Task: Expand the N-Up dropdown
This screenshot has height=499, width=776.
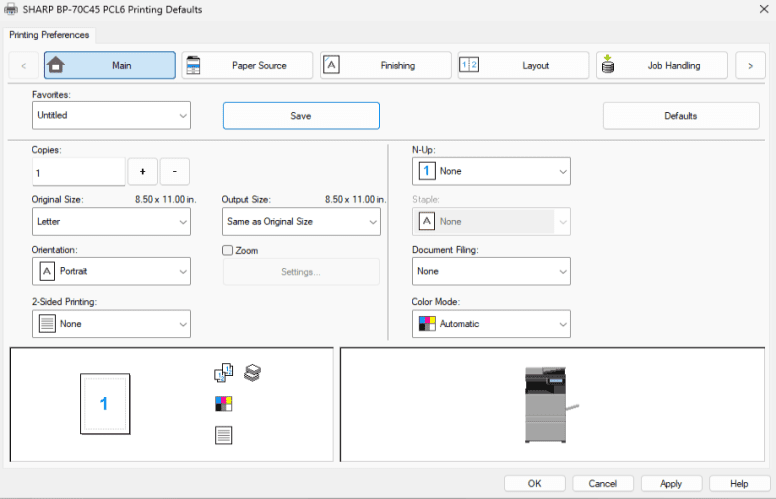Action: pyautogui.click(x=491, y=171)
